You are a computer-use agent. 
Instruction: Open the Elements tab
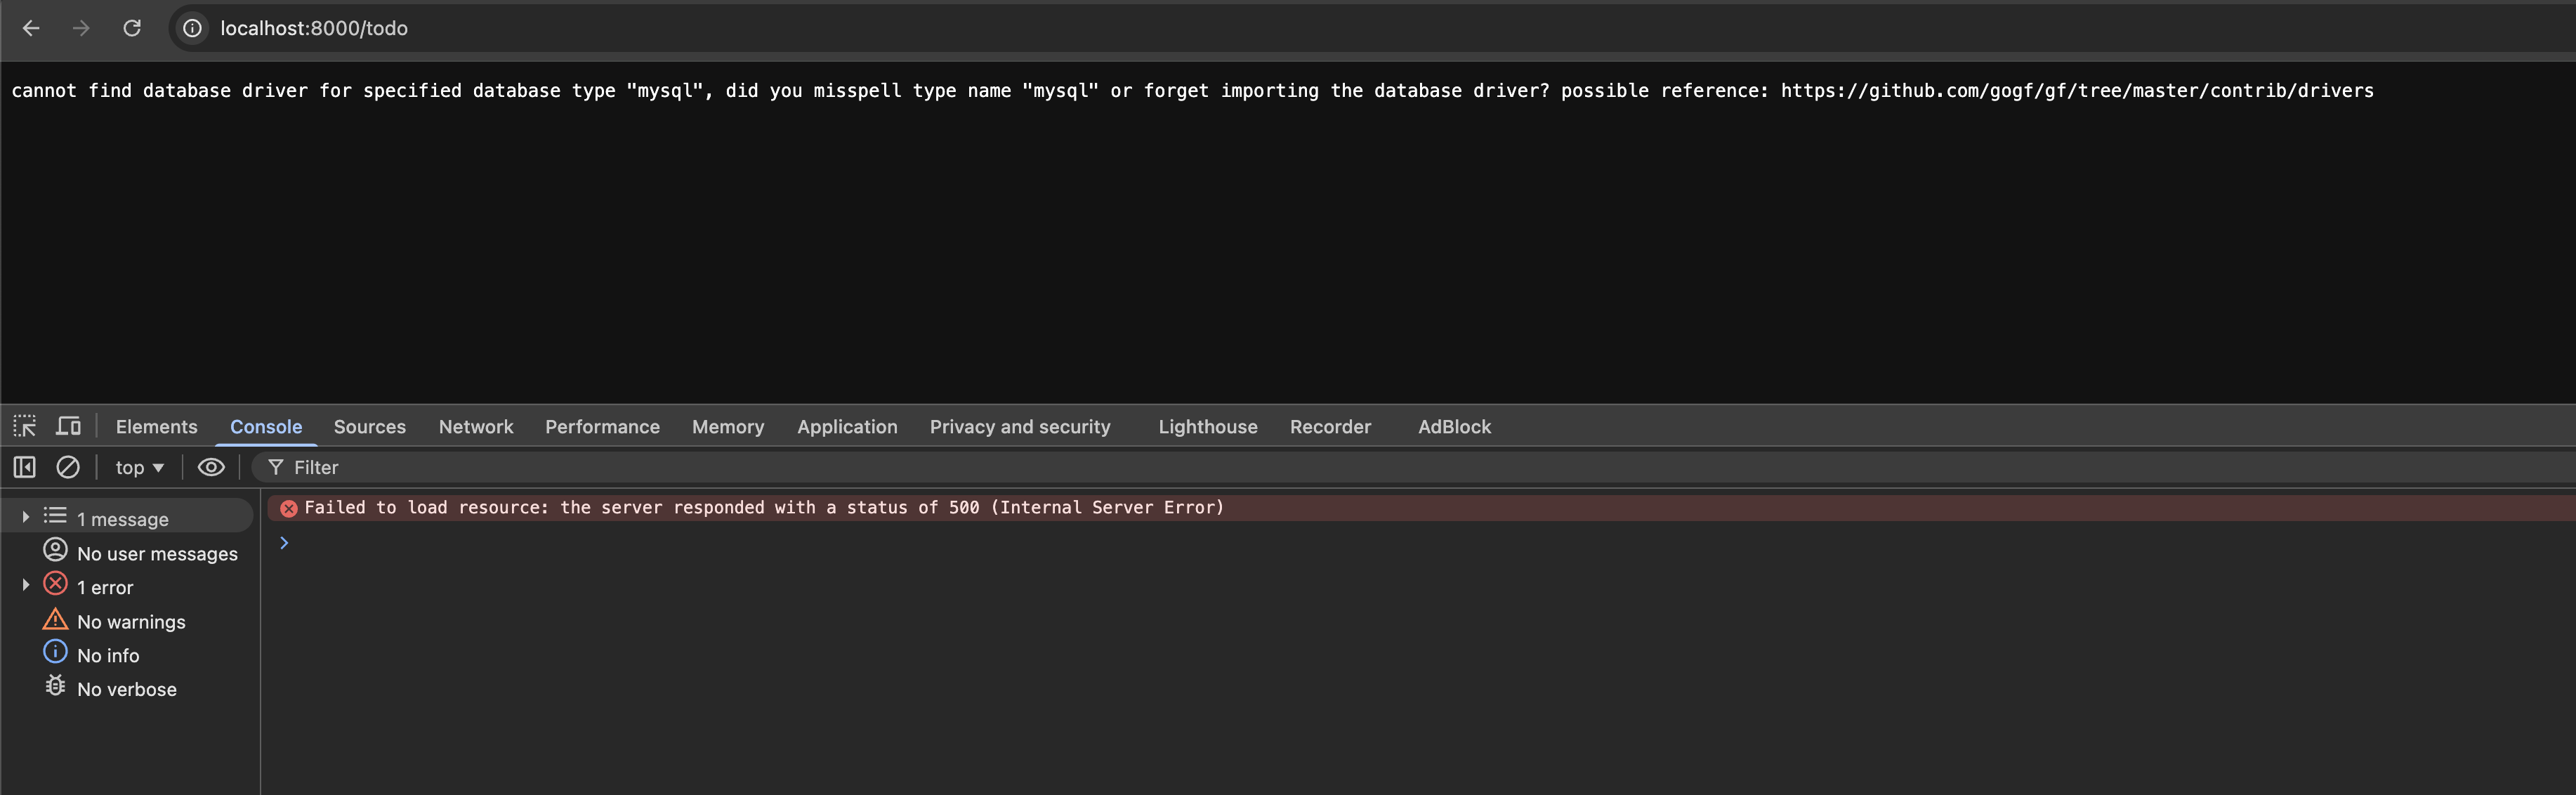click(156, 426)
